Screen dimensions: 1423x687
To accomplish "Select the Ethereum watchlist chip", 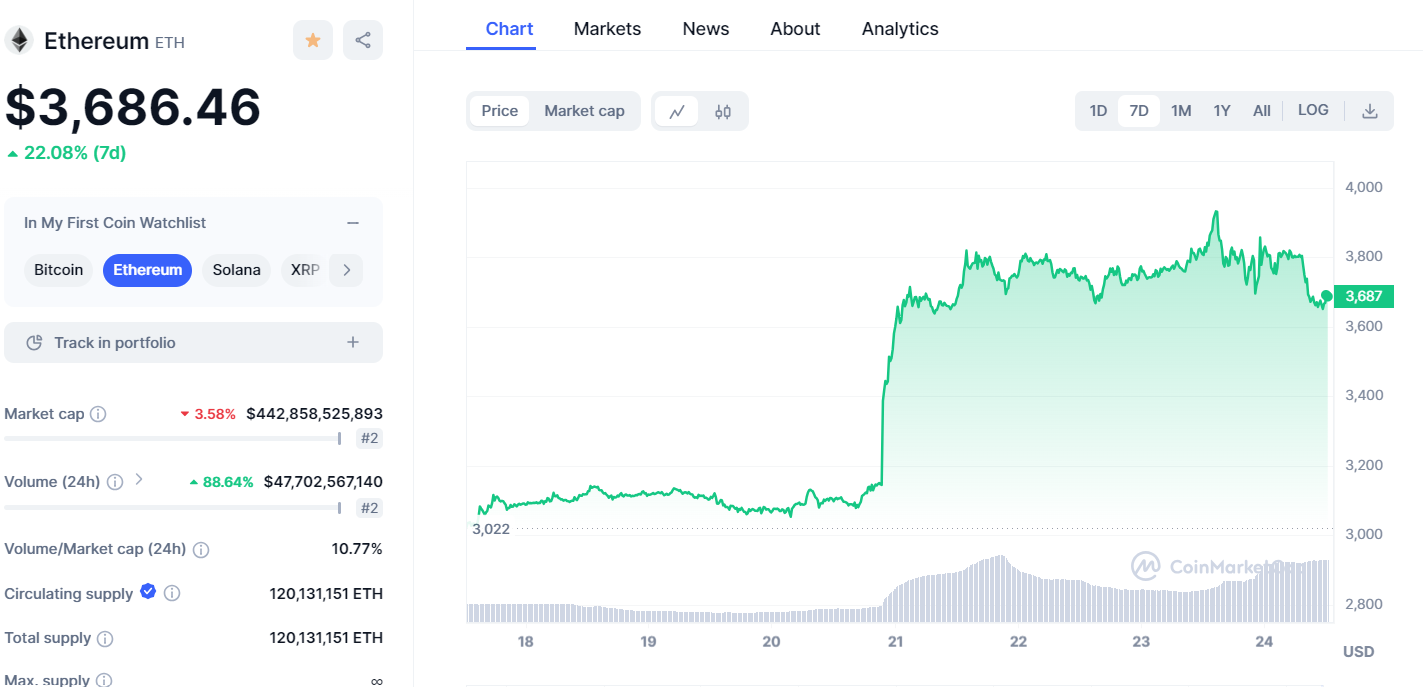I will pyautogui.click(x=148, y=270).
